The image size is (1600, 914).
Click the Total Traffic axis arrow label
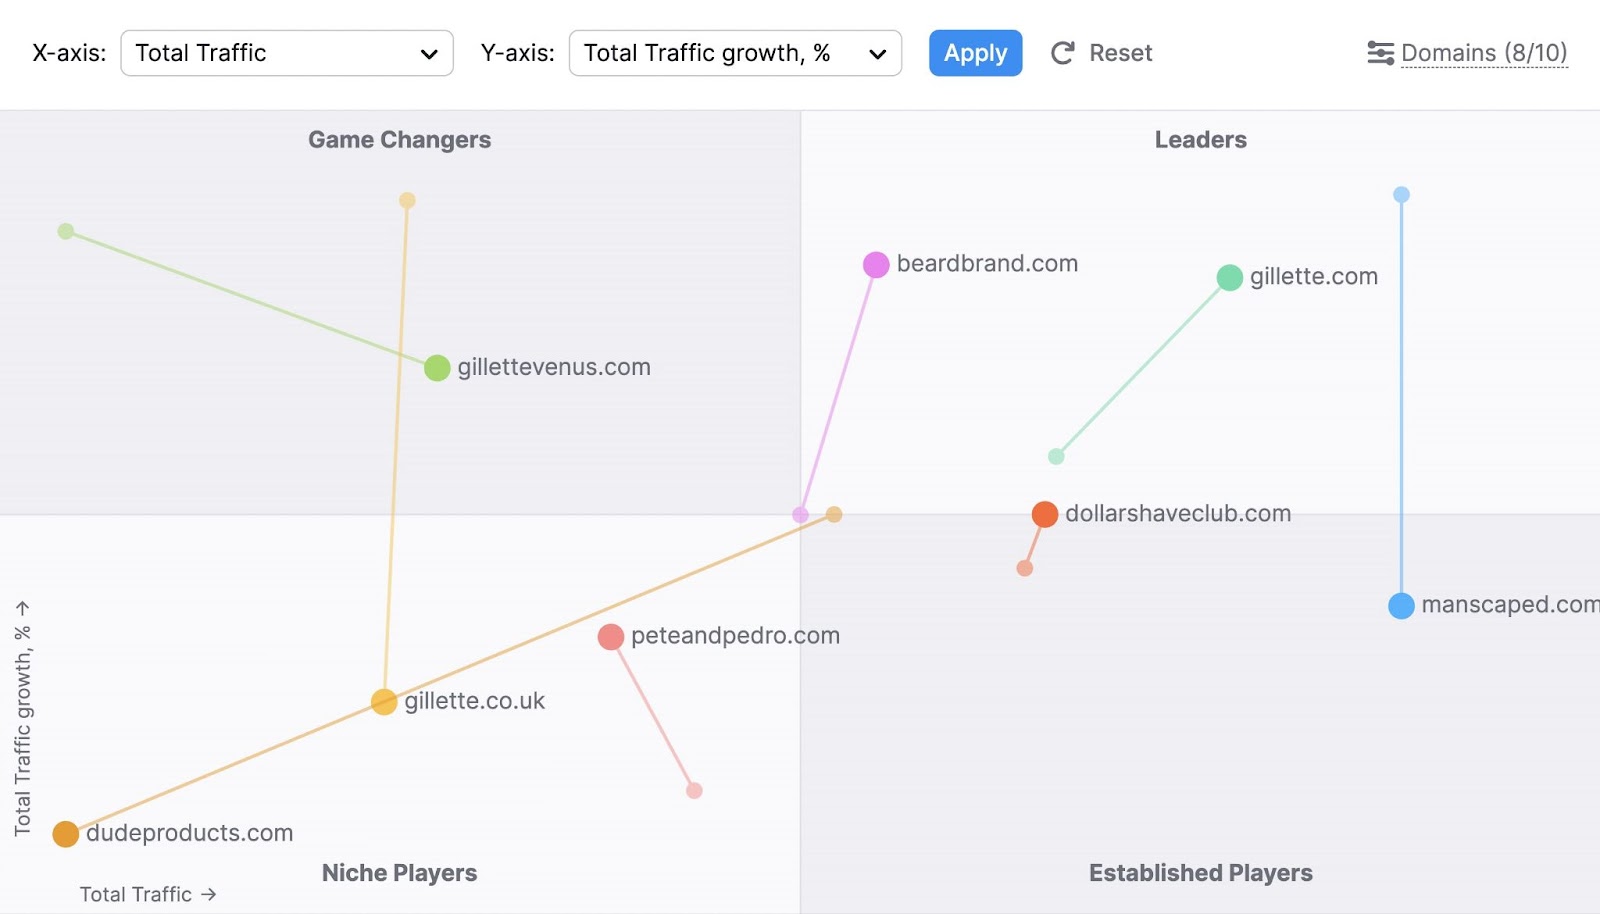[x=146, y=894]
